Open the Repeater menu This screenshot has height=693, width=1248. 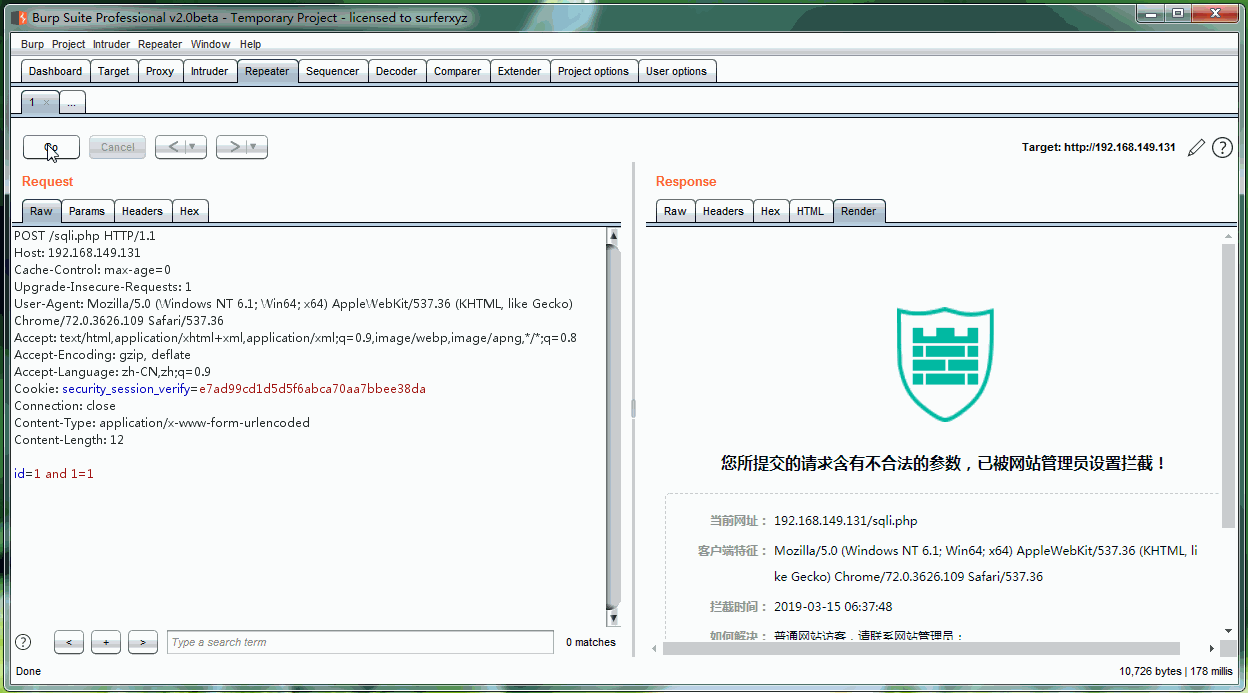(160, 44)
